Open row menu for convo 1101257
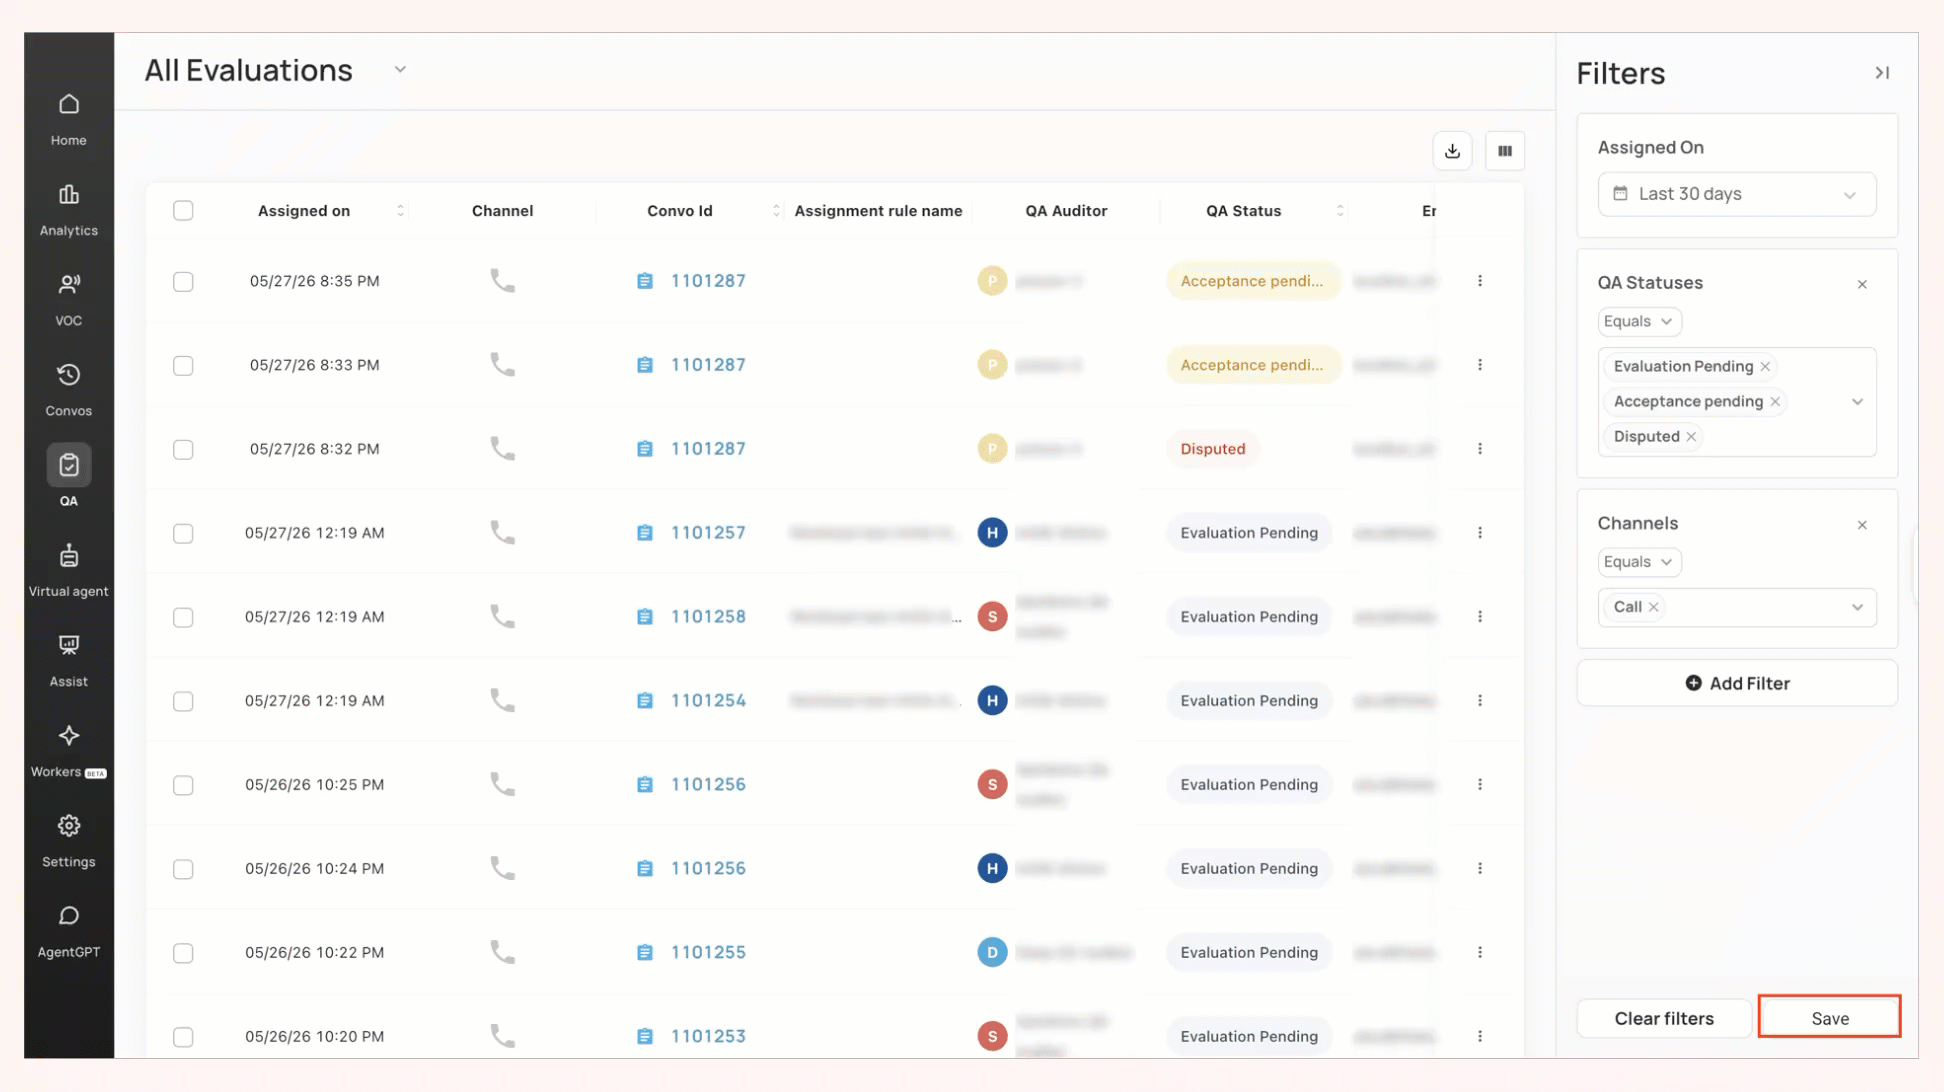Screen dimensions: 1944x1092 point(1480,533)
